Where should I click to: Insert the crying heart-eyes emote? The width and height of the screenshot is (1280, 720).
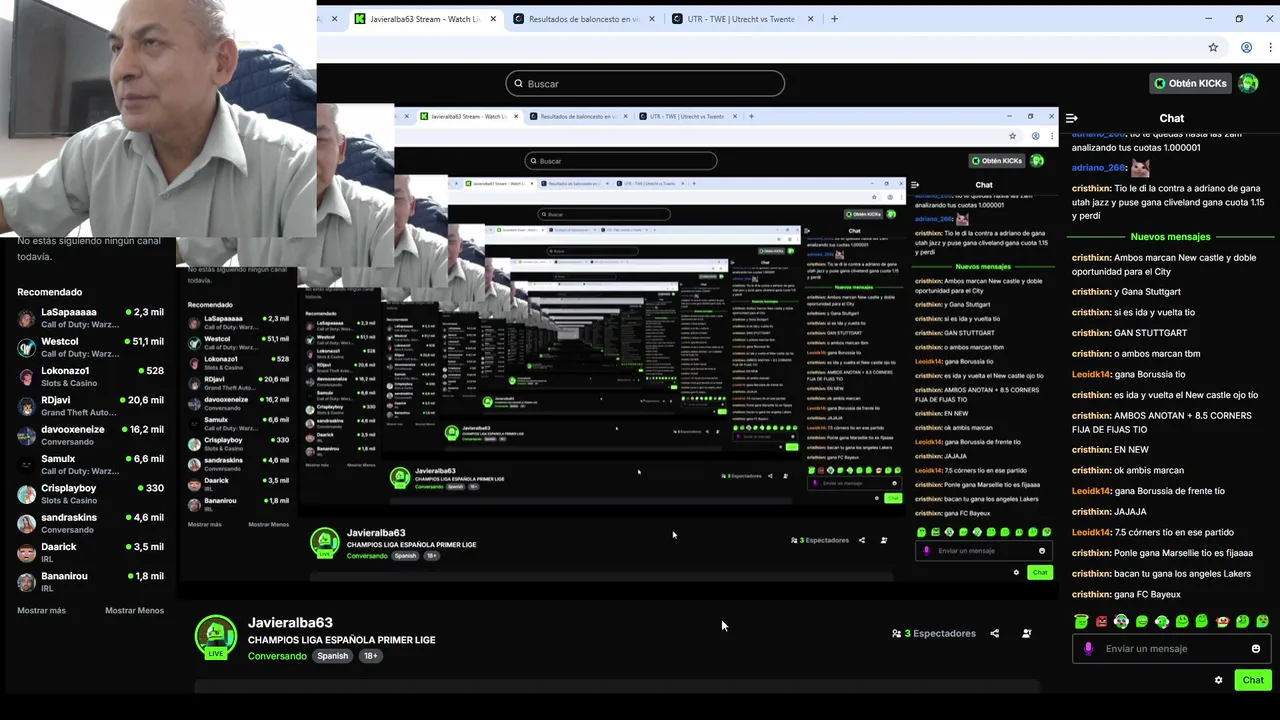tap(1262, 621)
